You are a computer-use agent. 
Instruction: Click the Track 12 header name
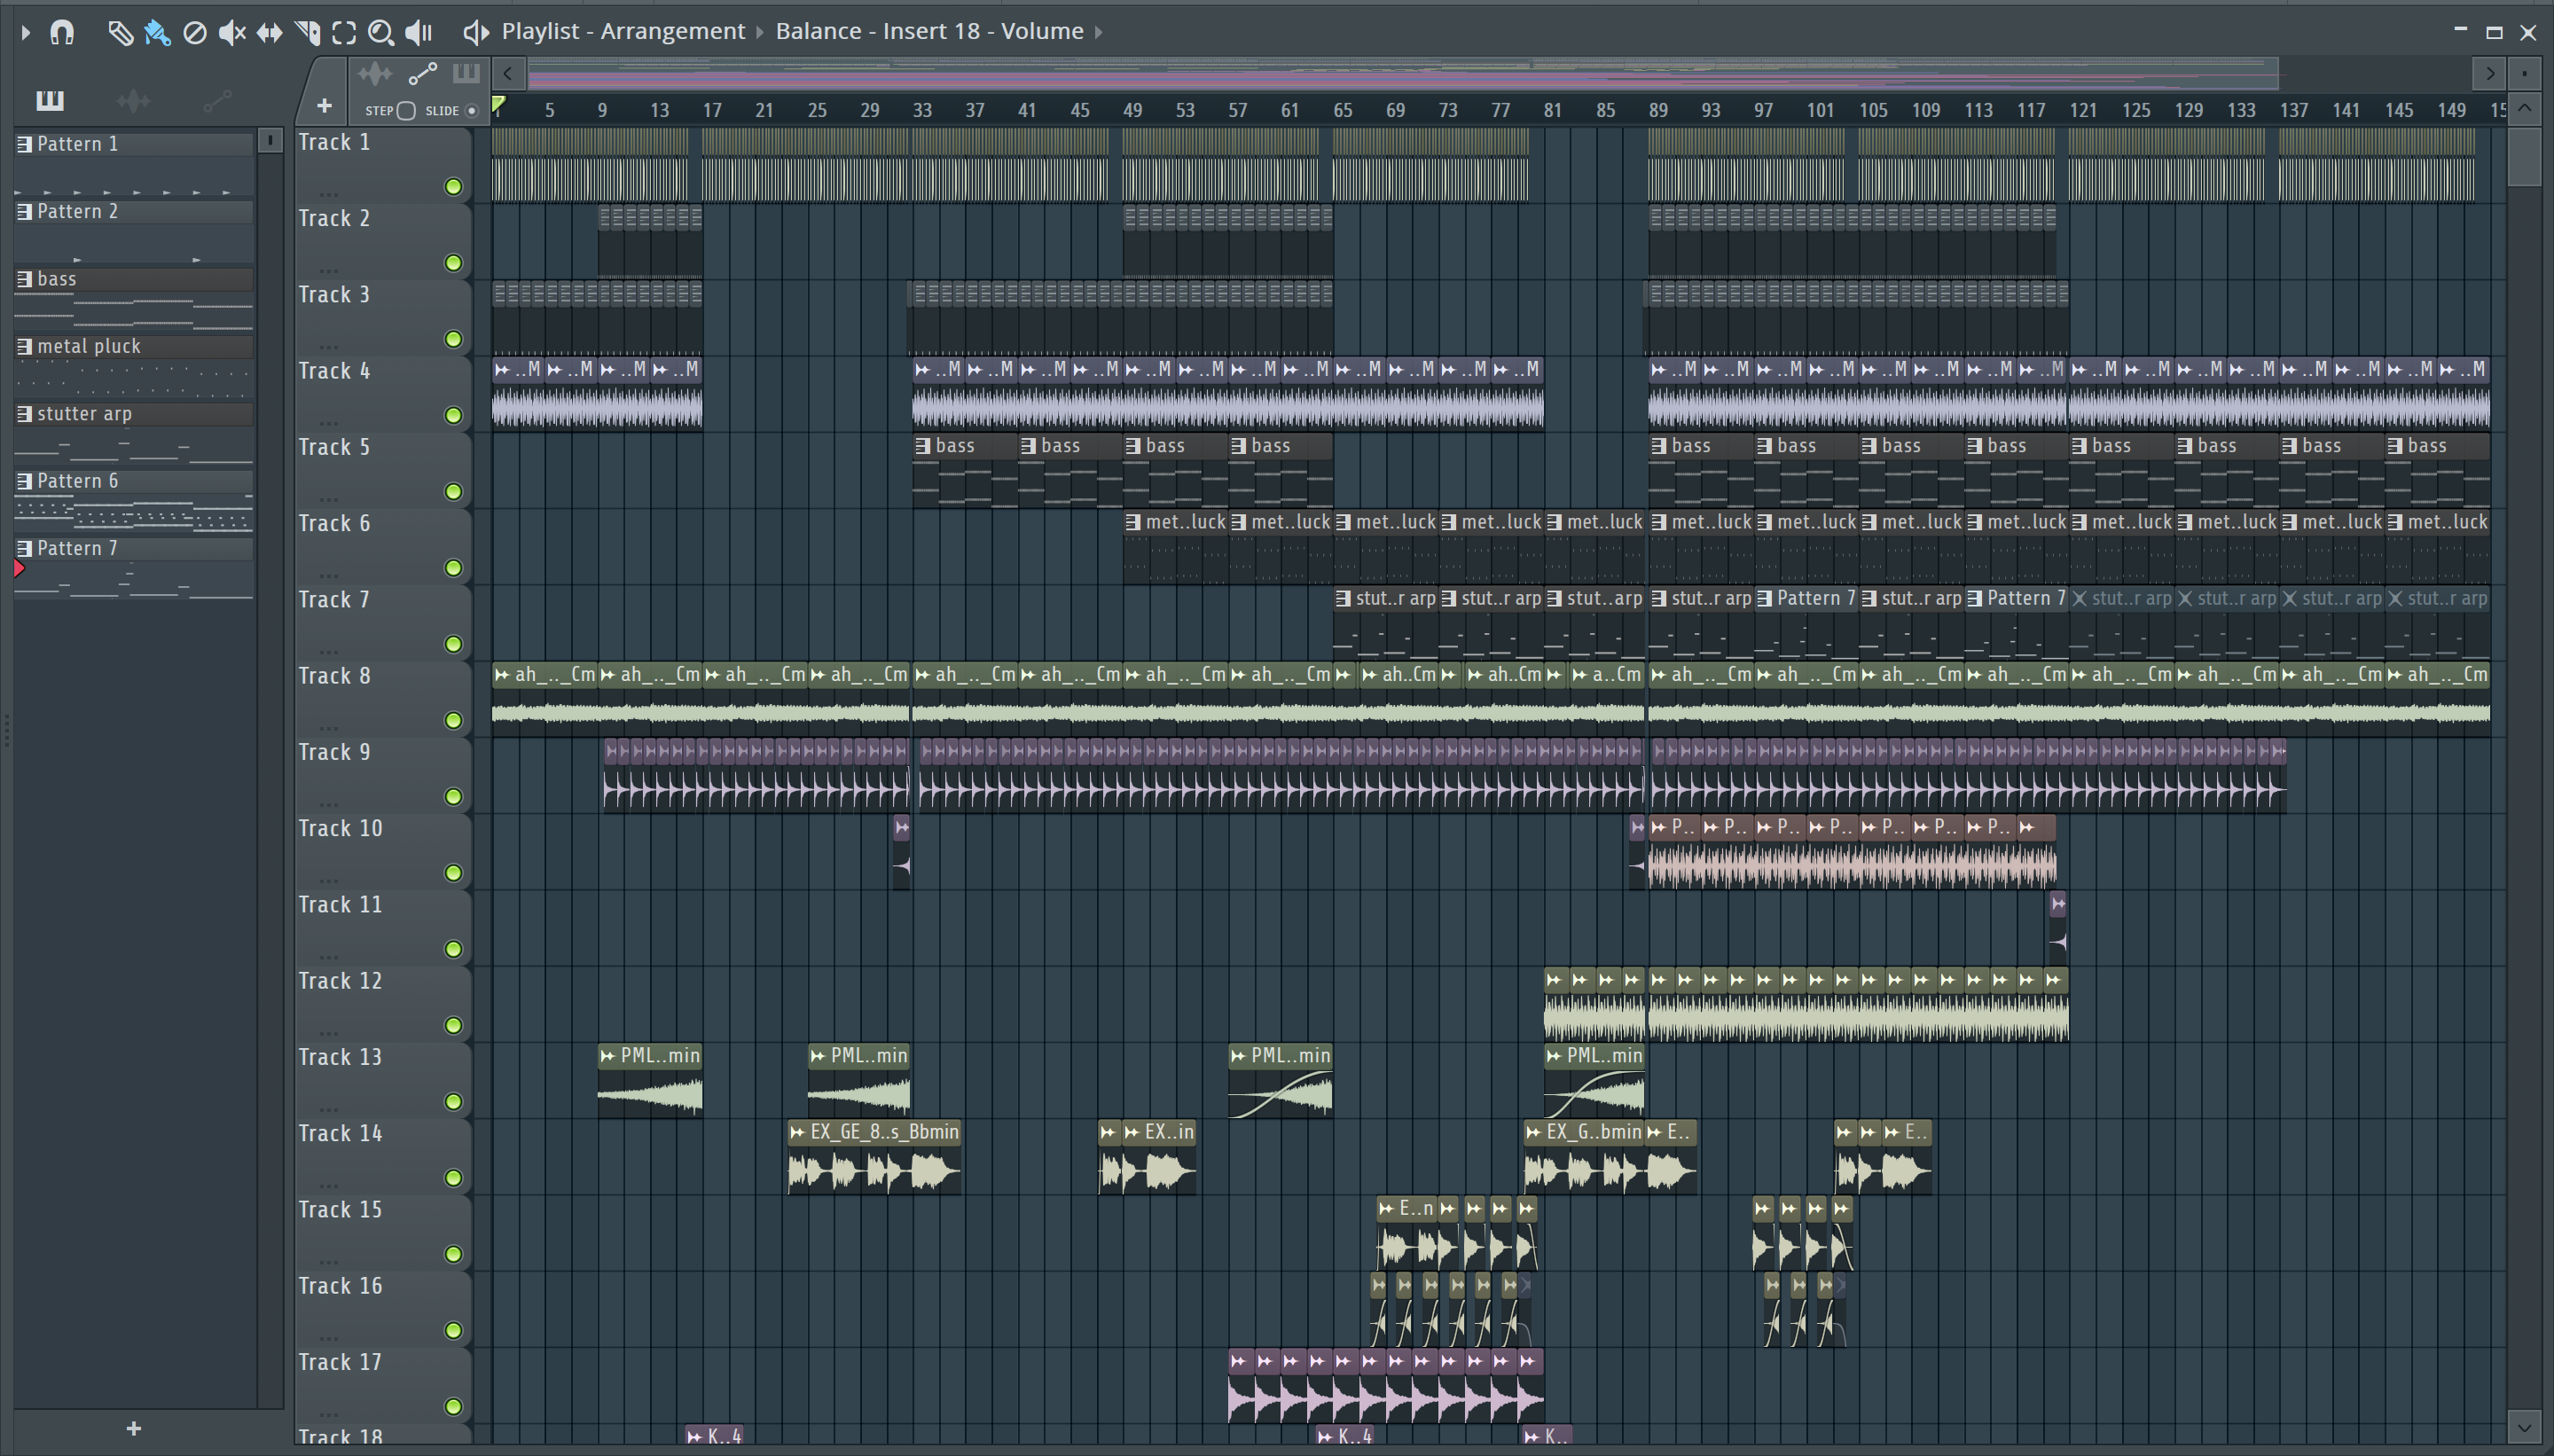[x=340, y=981]
